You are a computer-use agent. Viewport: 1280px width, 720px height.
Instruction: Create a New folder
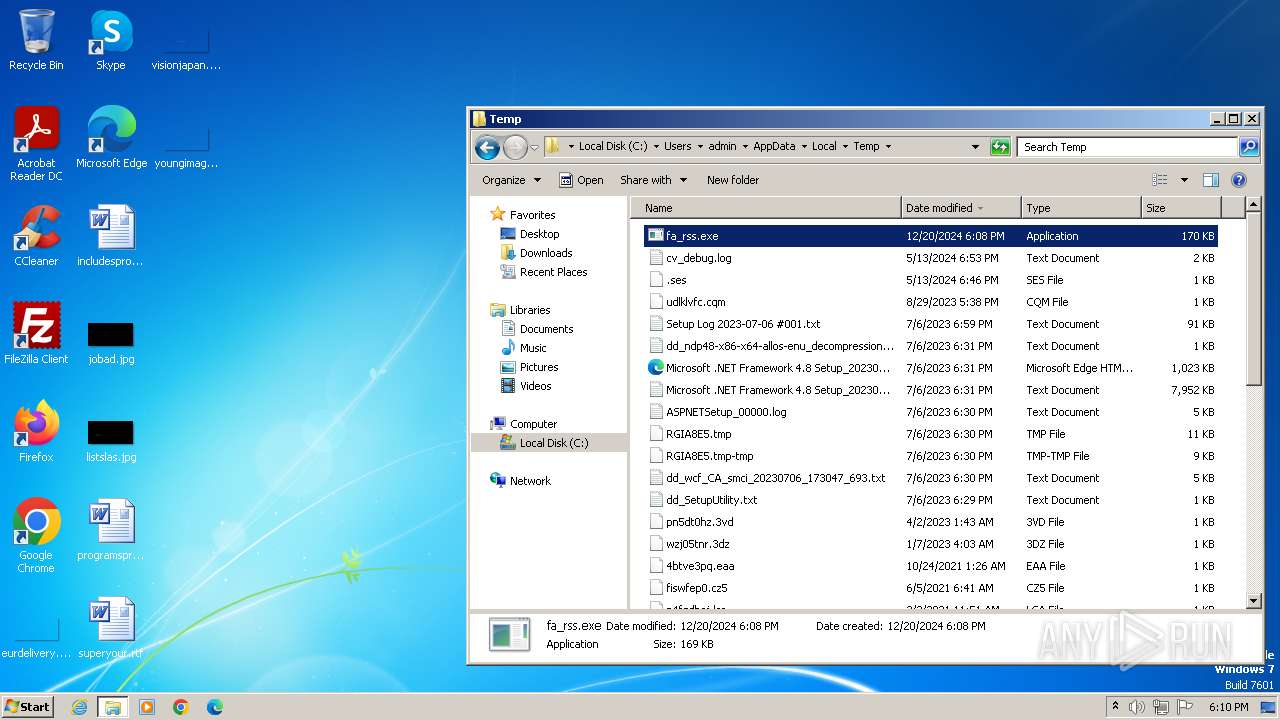coord(733,180)
